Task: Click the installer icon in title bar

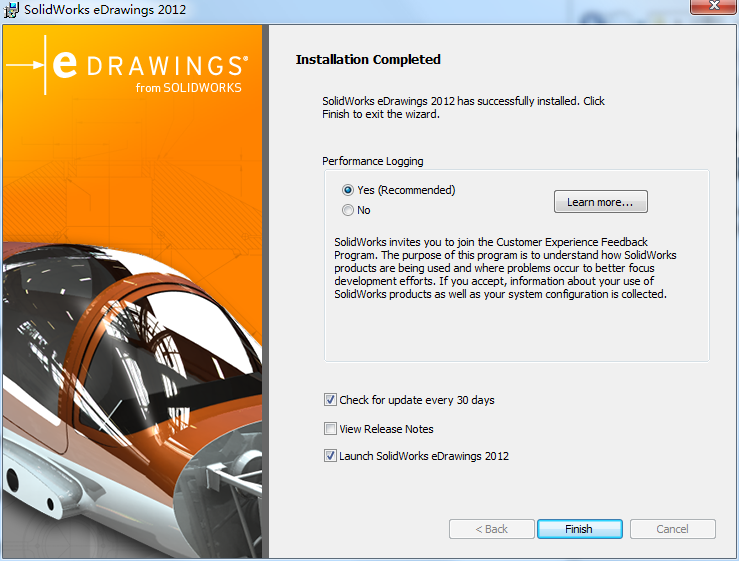Action: [x=12, y=9]
